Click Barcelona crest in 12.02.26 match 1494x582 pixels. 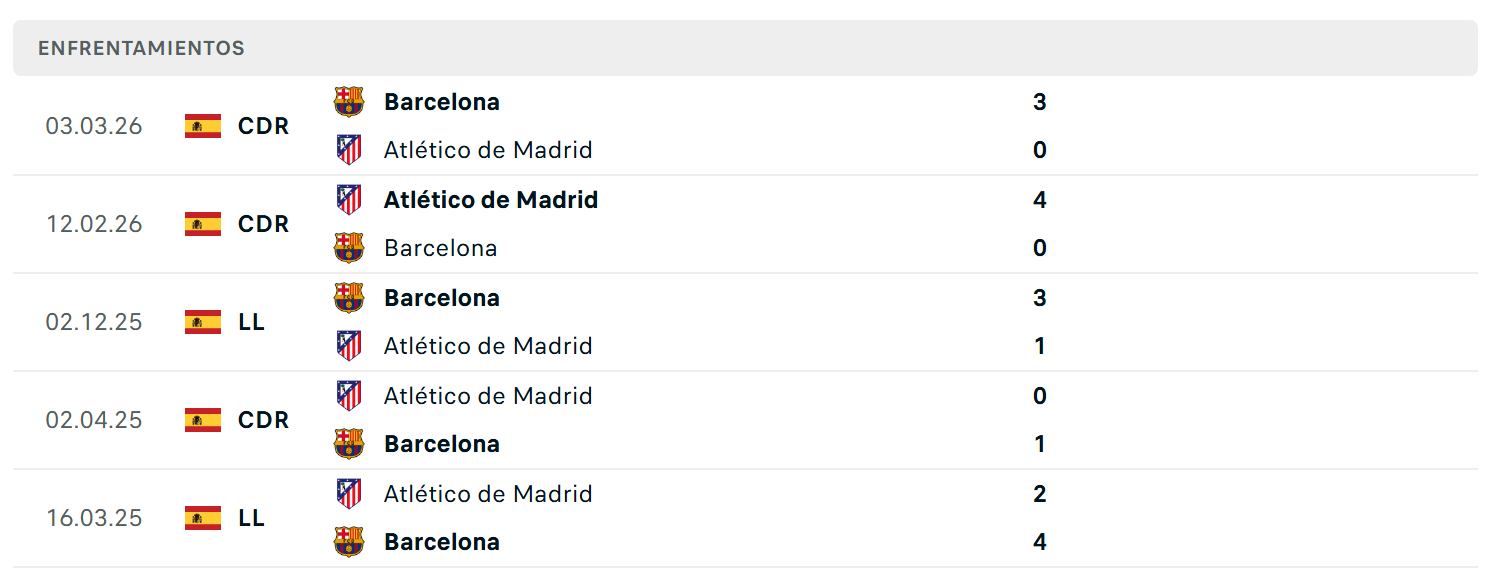tap(349, 248)
